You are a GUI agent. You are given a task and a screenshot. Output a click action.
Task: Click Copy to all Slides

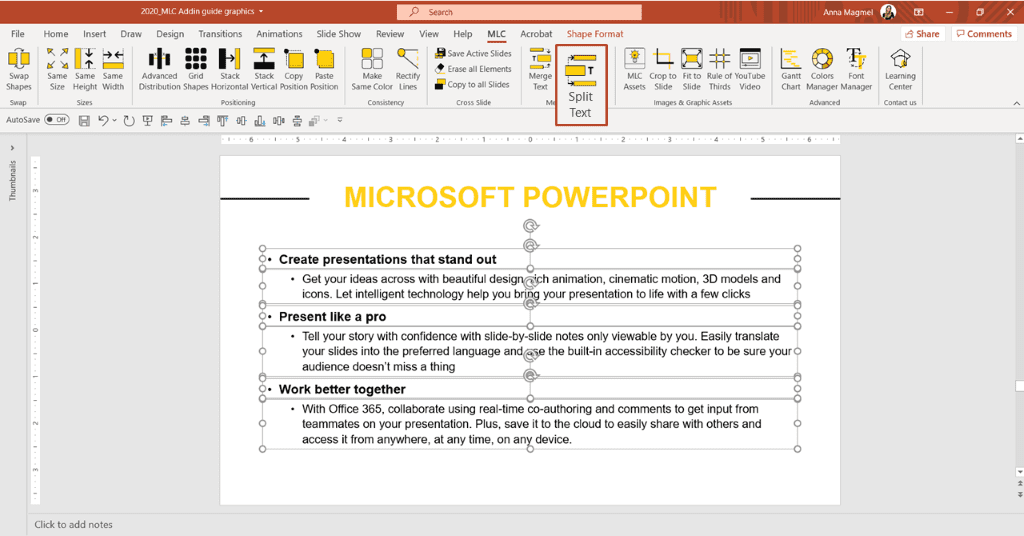click(x=472, y=84)
